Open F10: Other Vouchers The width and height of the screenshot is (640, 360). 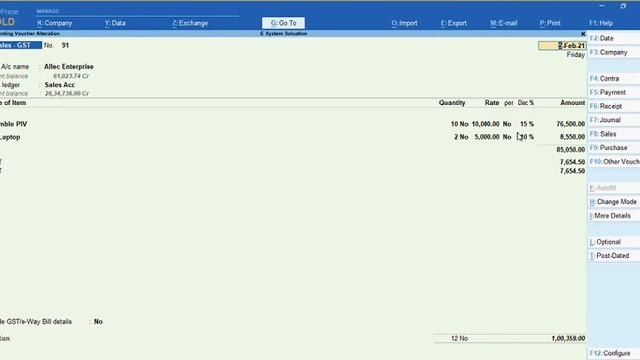tap(613, 162)
